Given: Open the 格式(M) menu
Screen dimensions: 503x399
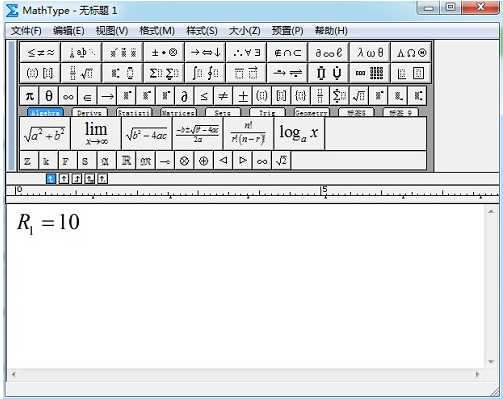Looking at the screenshot, I should point(157,31).
